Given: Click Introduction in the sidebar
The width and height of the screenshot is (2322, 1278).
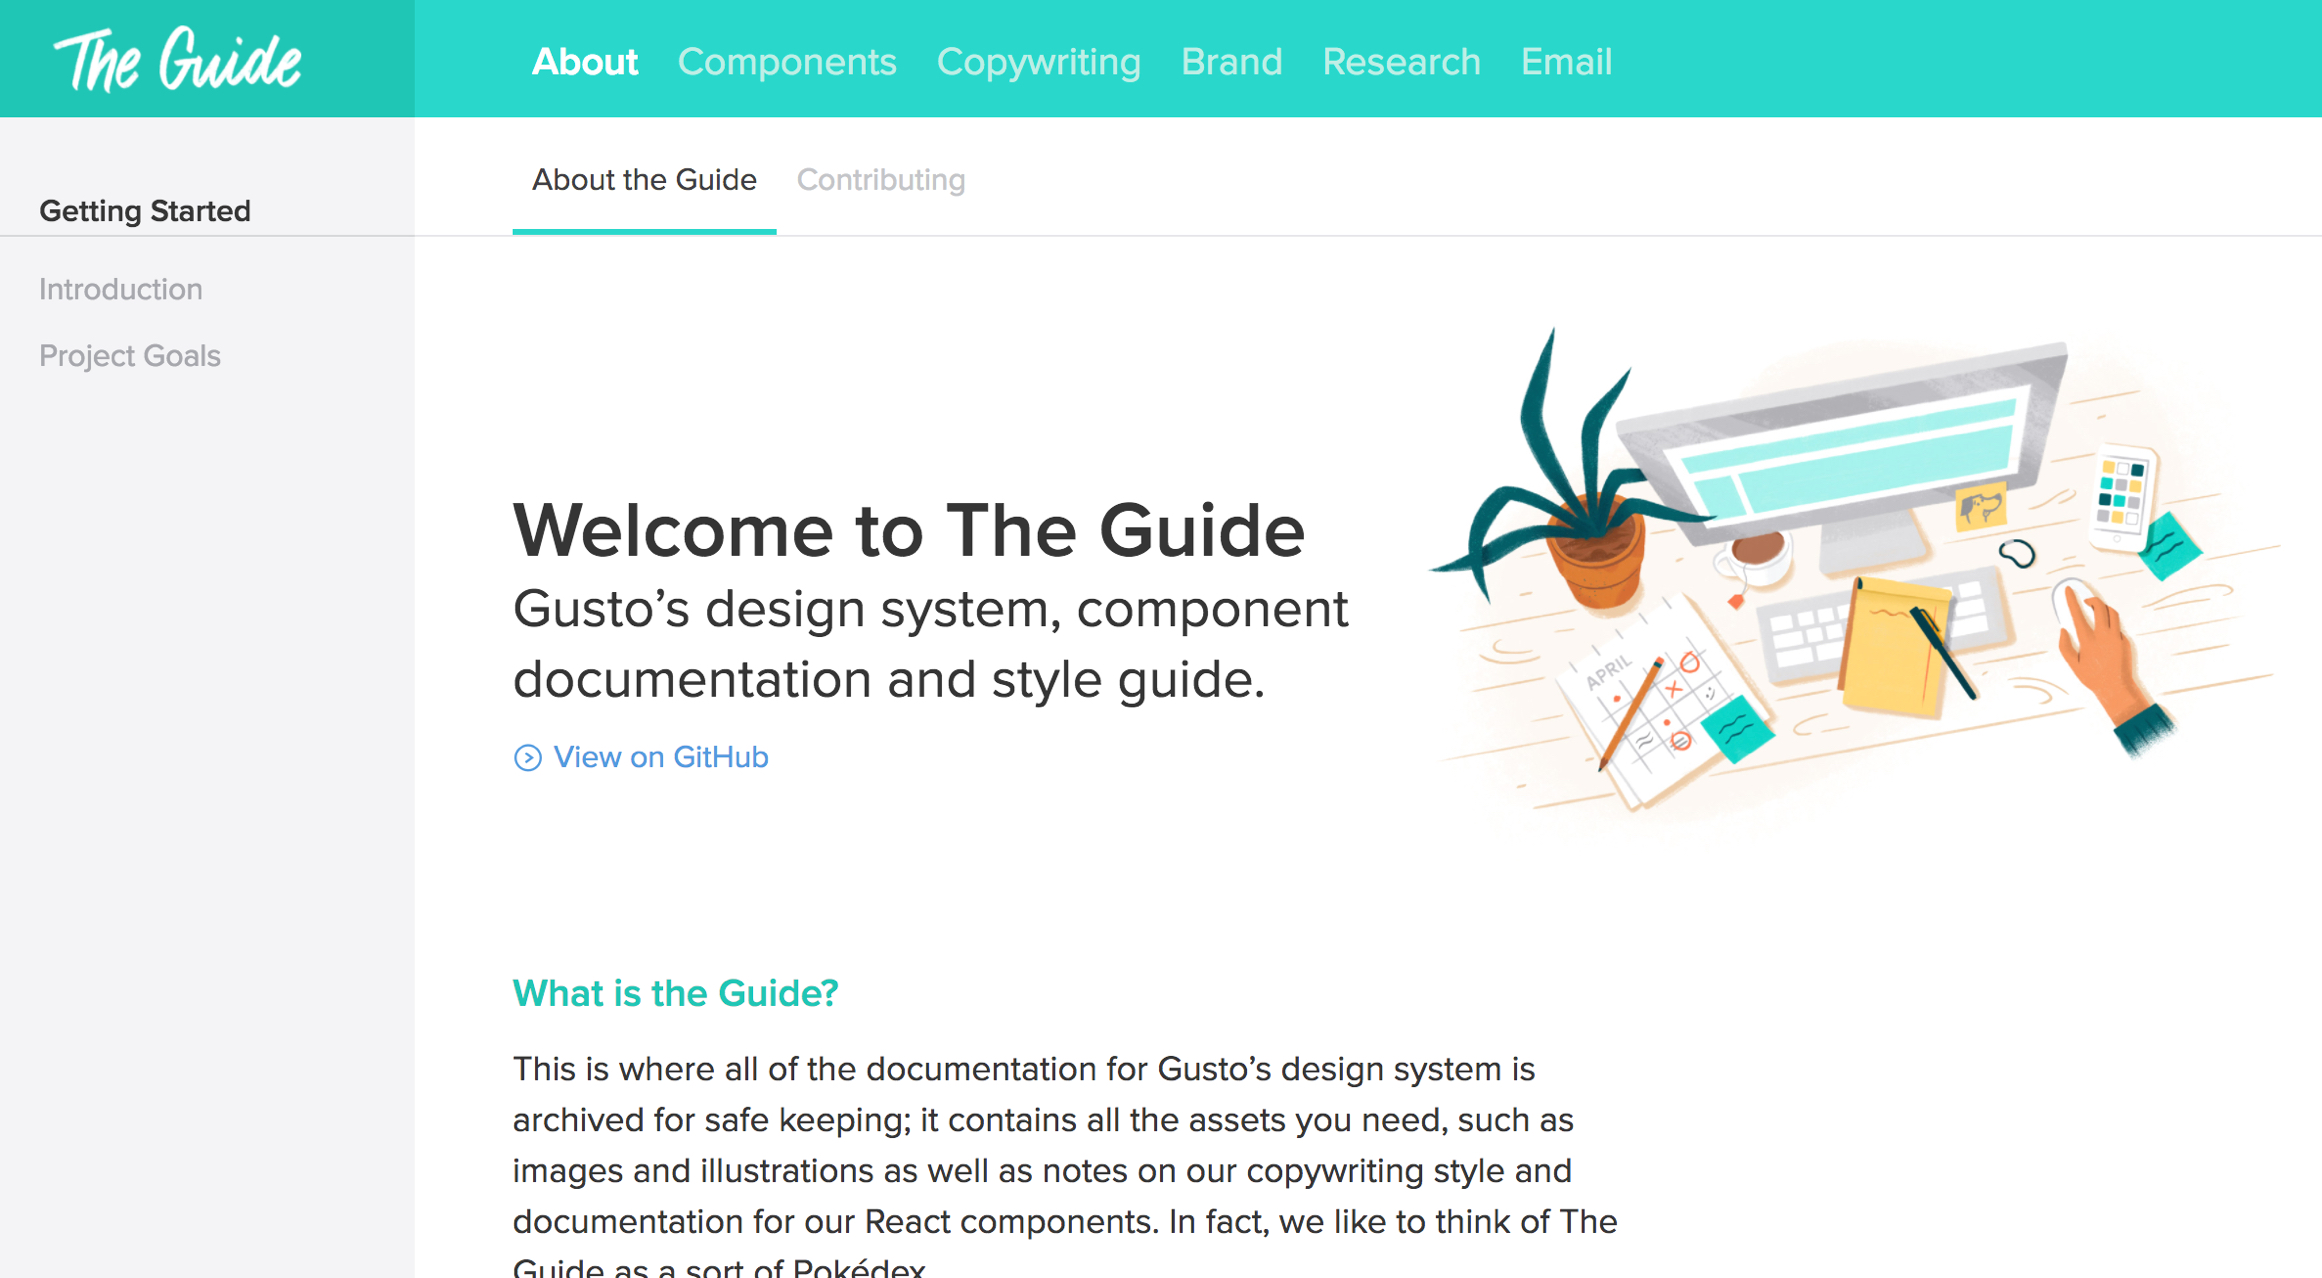Looking at the screenshot, I should tap(121, 289).
